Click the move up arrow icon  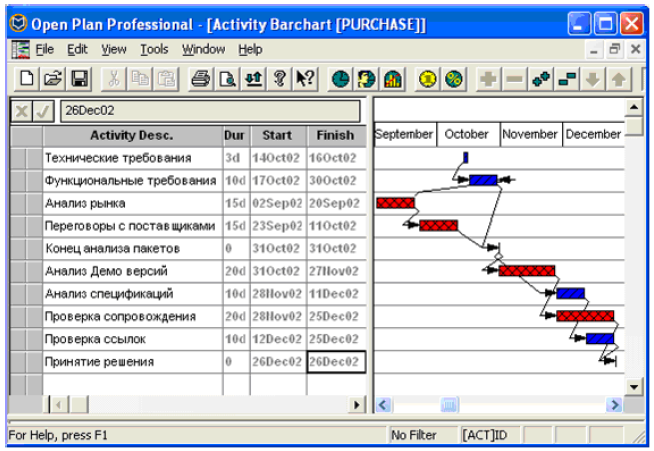[619, 79]
